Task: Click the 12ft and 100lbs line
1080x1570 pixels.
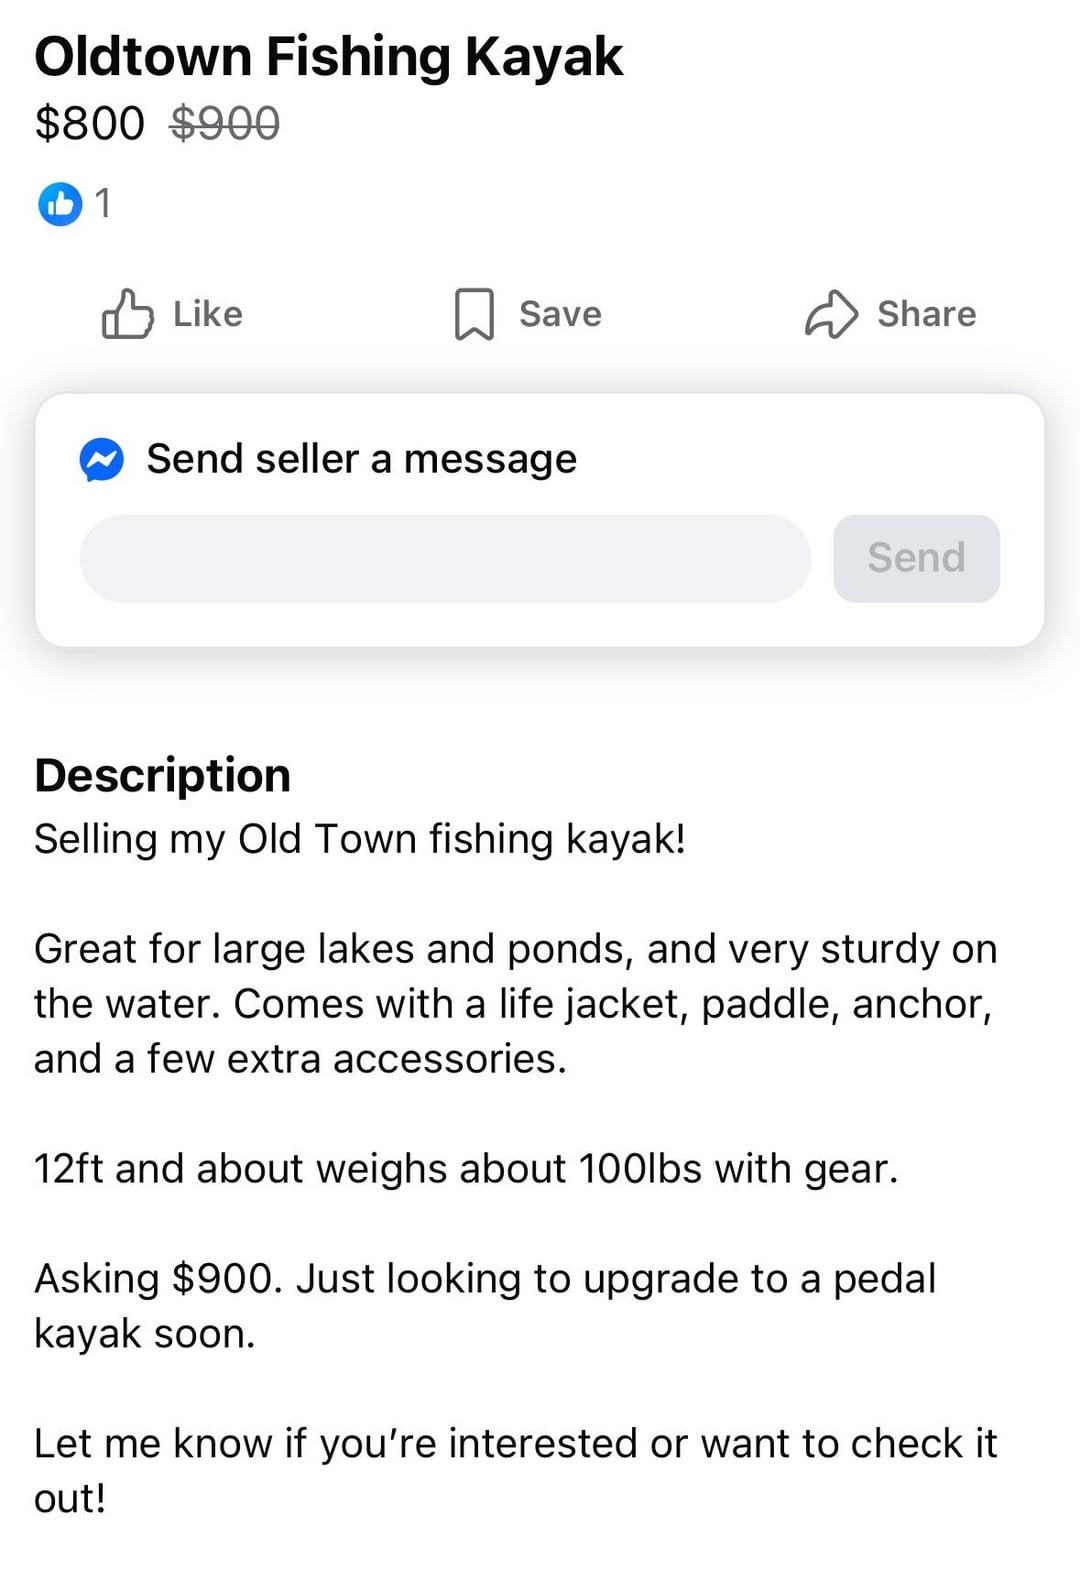Action: point(466,1168)
